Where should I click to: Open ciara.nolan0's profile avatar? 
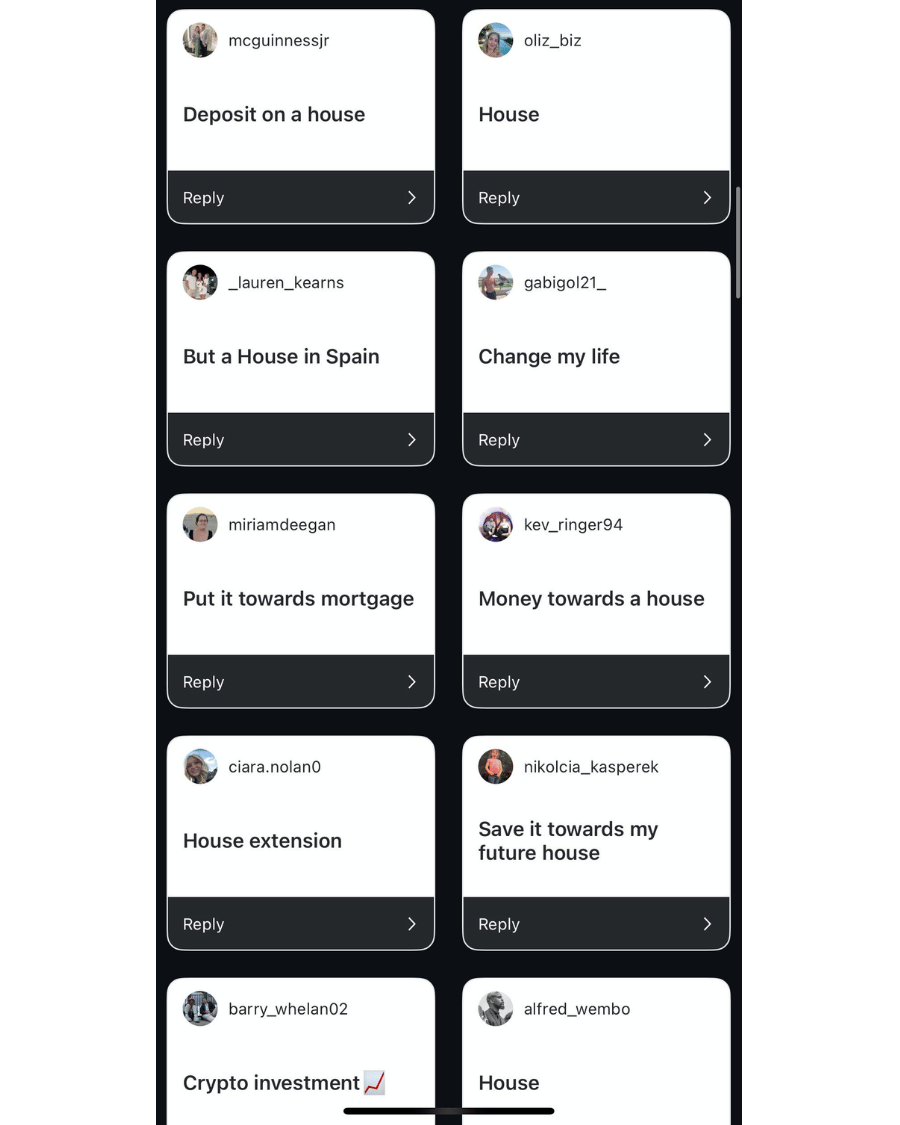pos(200,767)
